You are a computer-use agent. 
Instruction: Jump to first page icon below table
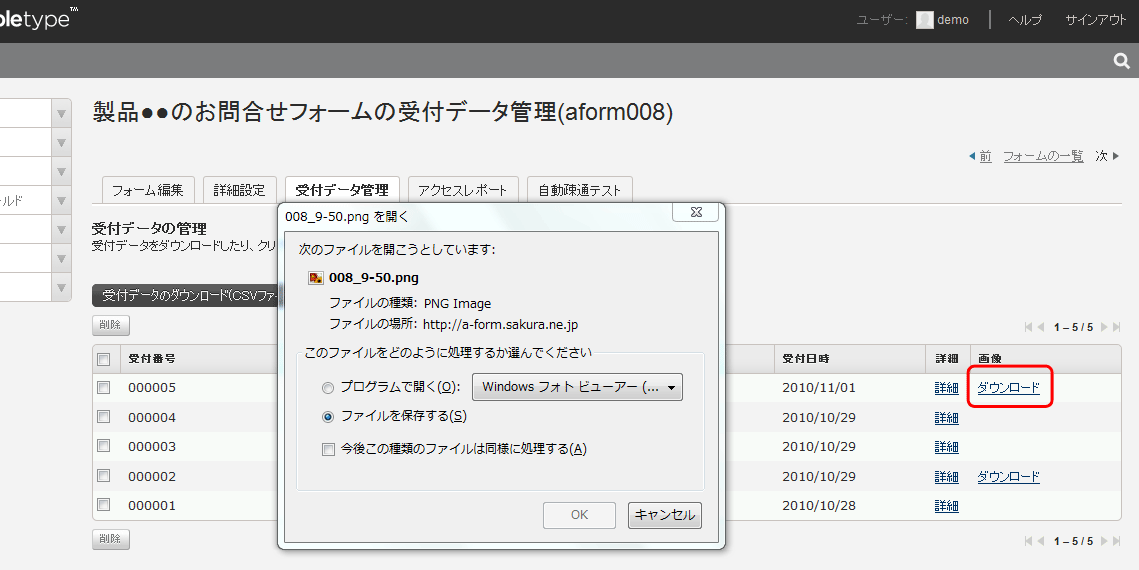(1028, 541)
